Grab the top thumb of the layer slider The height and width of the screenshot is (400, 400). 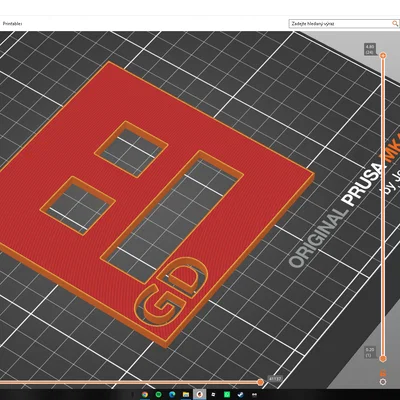[x=383, y=56]
